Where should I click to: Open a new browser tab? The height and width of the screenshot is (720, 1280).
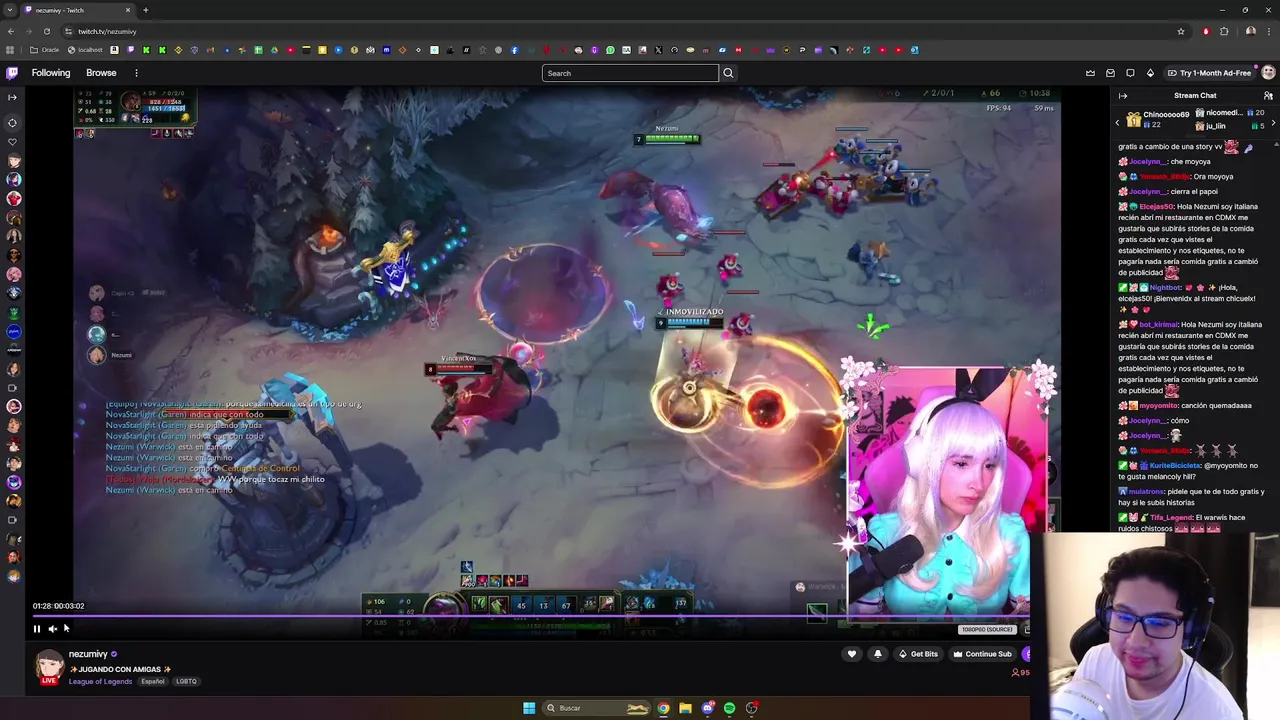[x=145, y=10]
